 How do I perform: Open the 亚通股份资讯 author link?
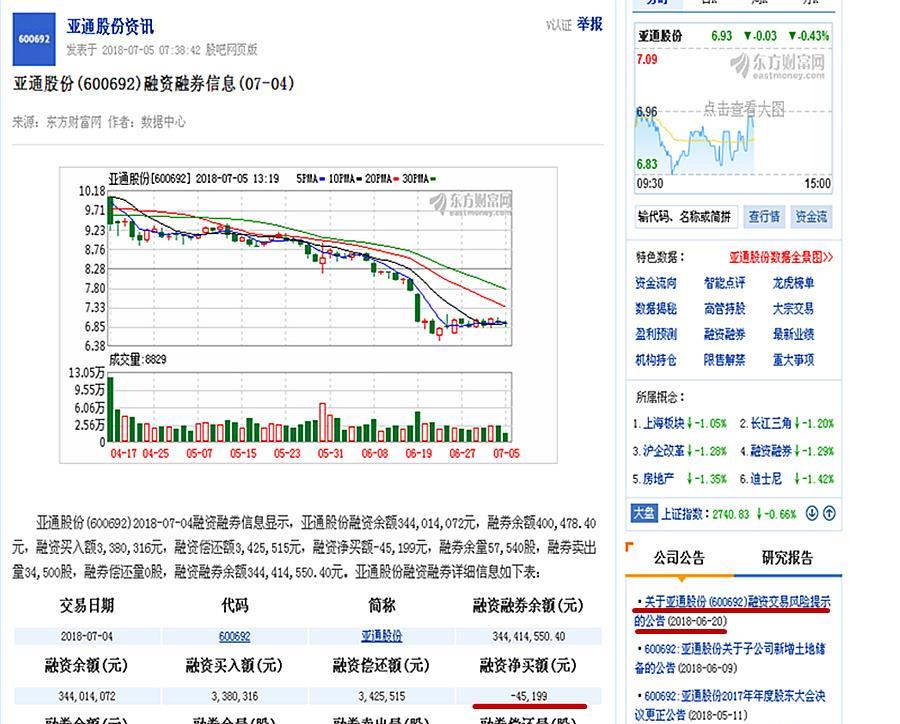(x=110, y=26)
